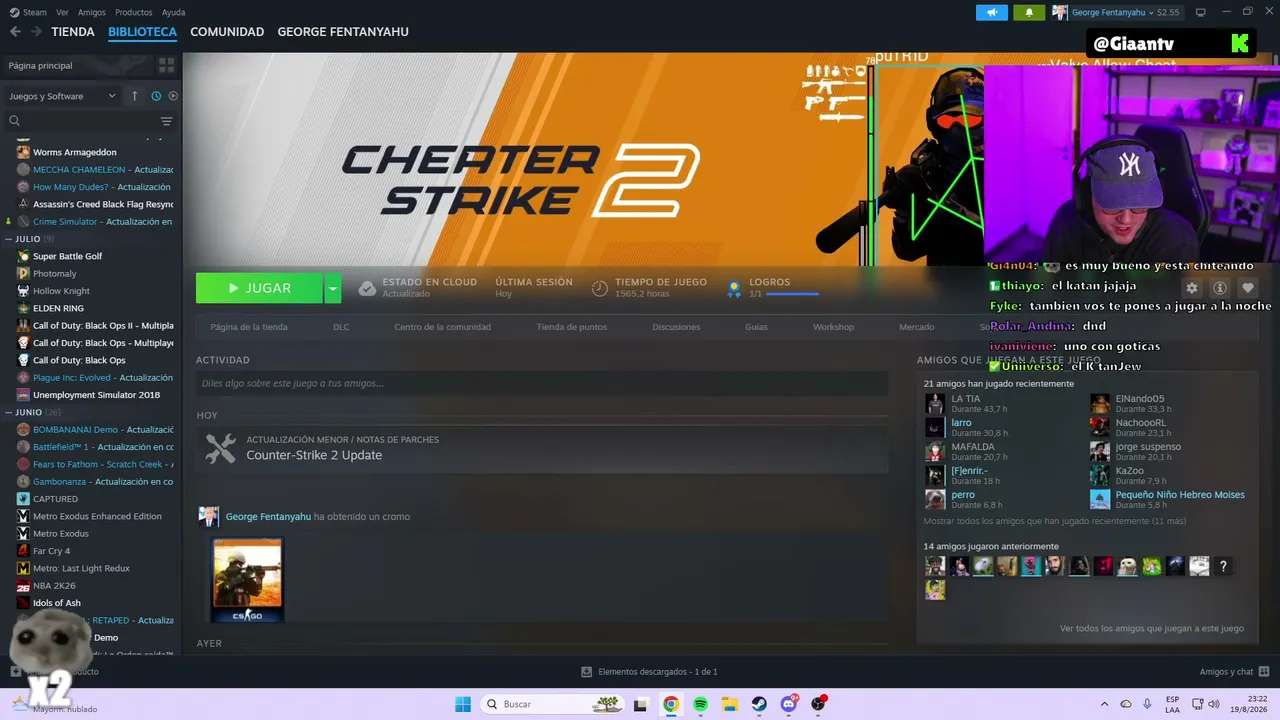The width and height of the screenshot is (1280, 720).
Task: Open the Ver menu
Action: [x=62, y=12]
